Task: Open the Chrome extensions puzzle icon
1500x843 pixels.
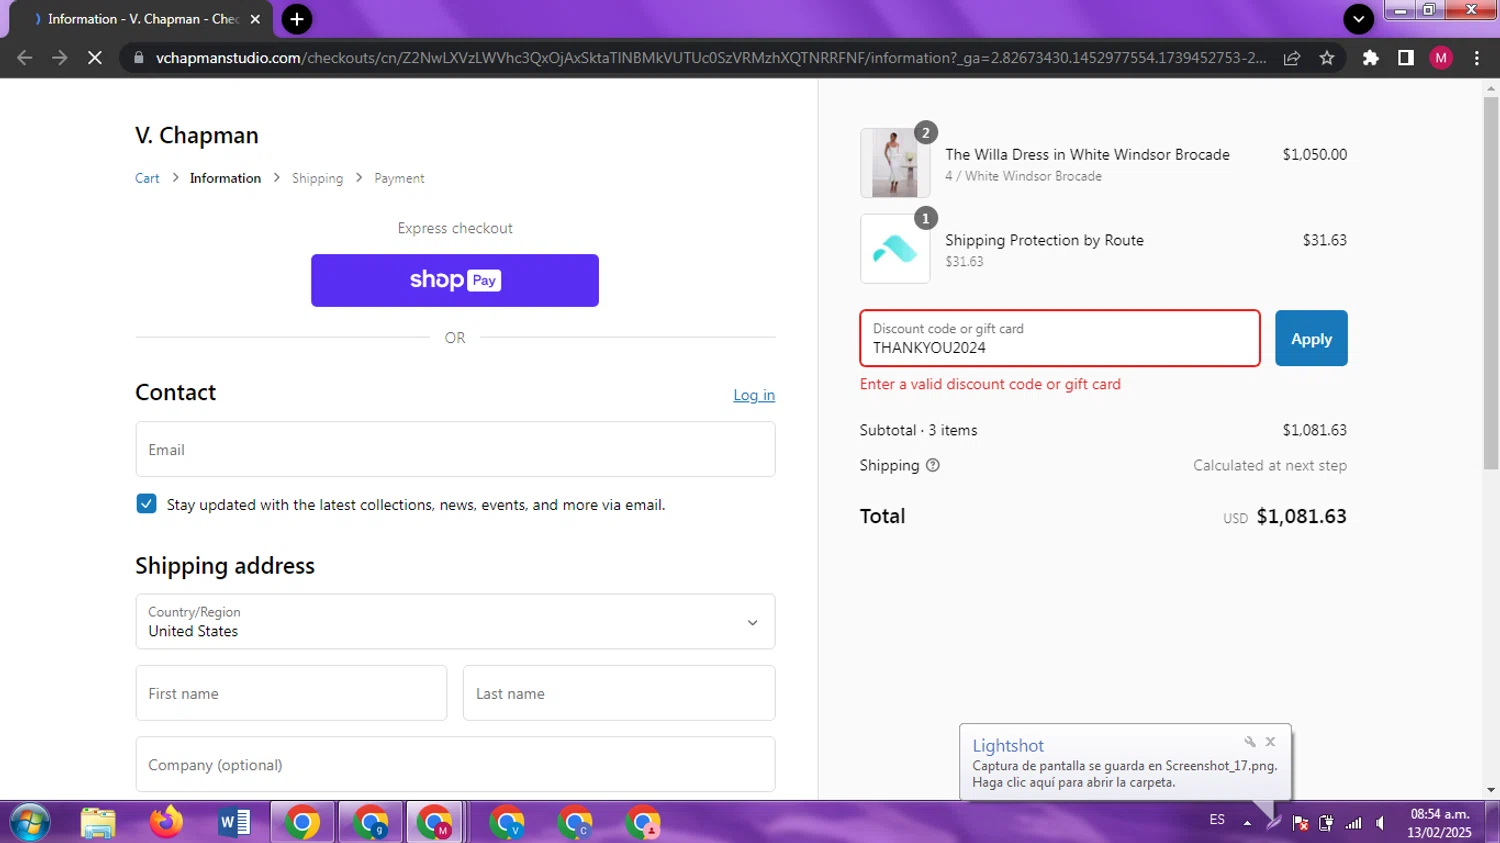Action: click(x=1371, y=58)
